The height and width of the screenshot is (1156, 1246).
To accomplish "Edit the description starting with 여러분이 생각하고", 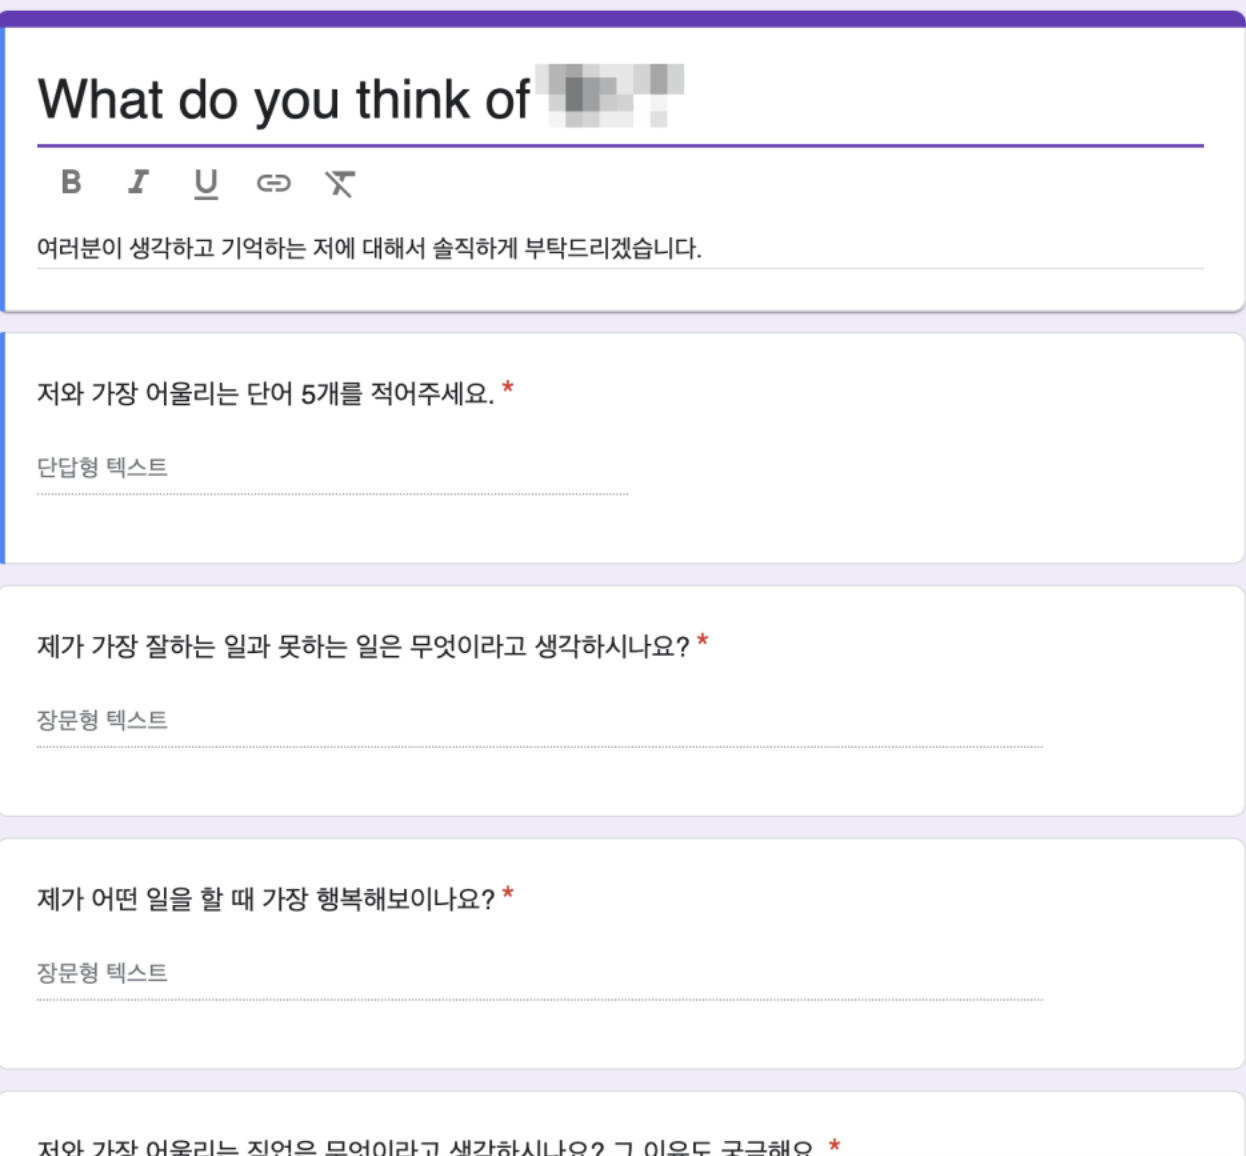I will tap(620, 248).
